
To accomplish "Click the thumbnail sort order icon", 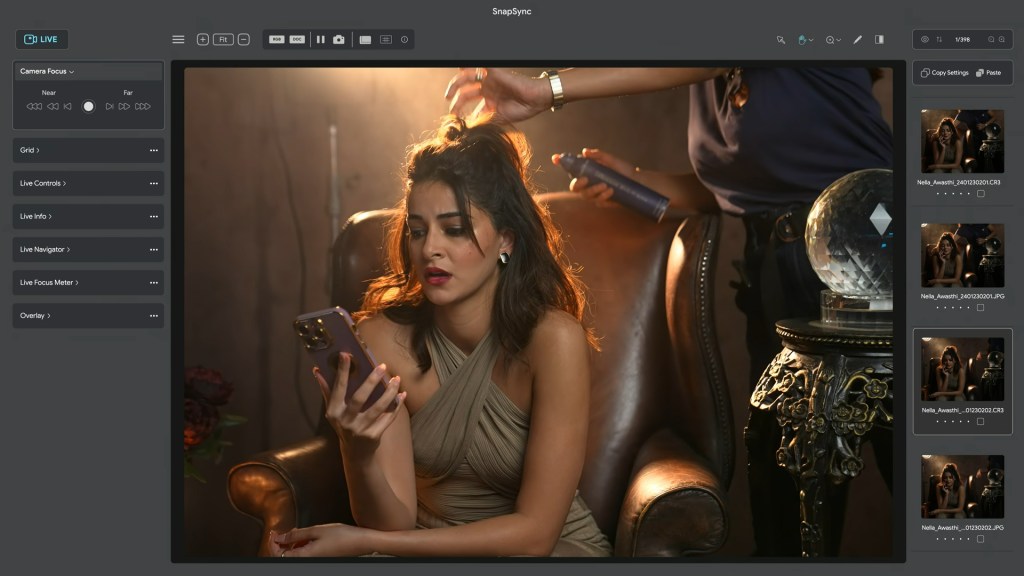I will (x=939, y=40).
